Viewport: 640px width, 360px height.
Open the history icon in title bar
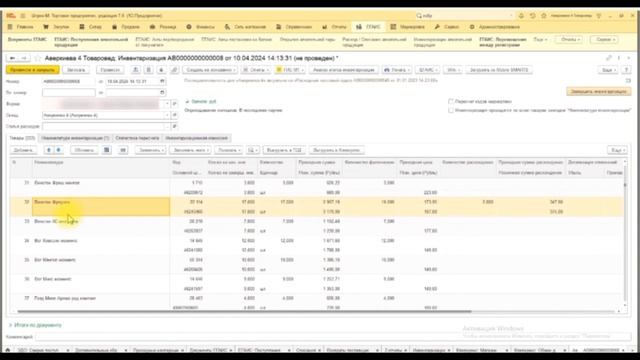(533, 16)
